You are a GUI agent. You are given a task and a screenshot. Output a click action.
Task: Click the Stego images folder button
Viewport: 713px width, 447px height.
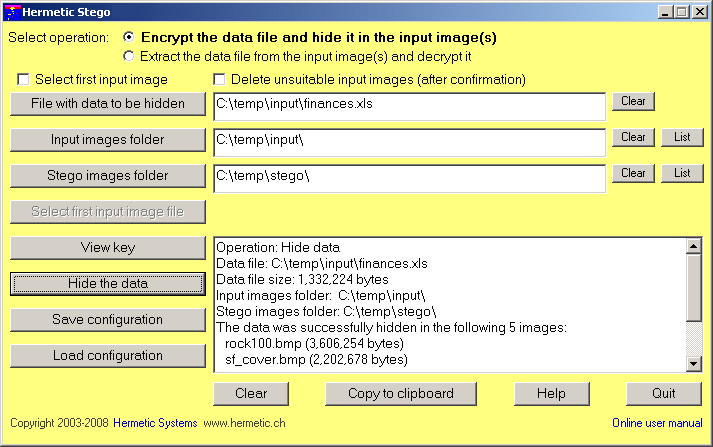tap(108, 175)
